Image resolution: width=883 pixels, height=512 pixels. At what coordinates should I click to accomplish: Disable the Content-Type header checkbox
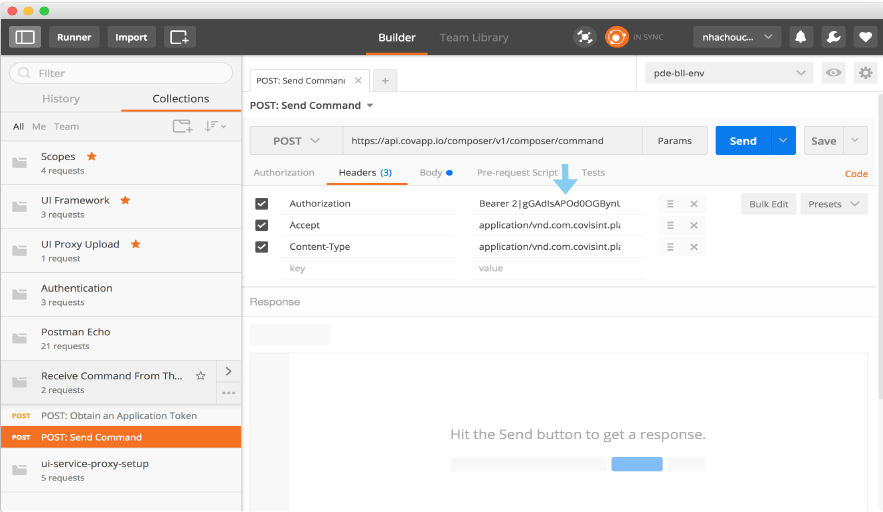262,247
